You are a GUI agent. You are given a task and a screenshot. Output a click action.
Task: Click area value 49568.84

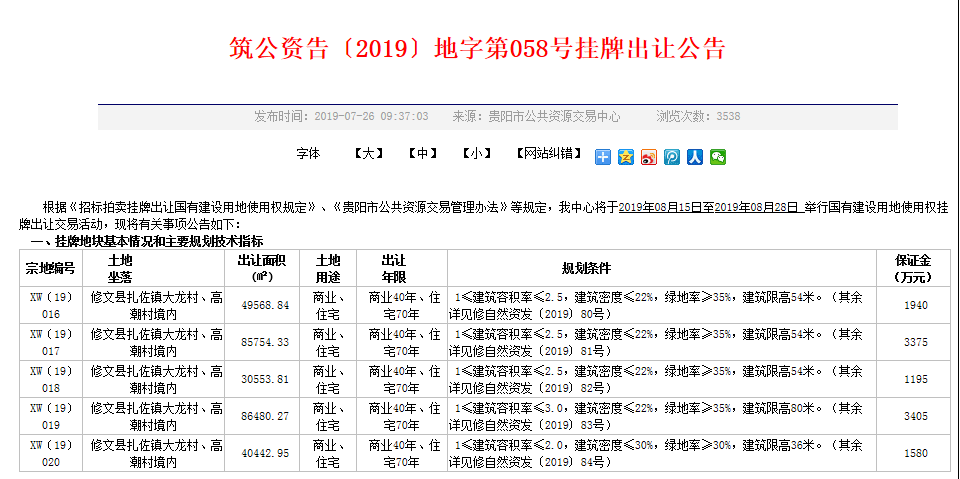click(265, 306)
